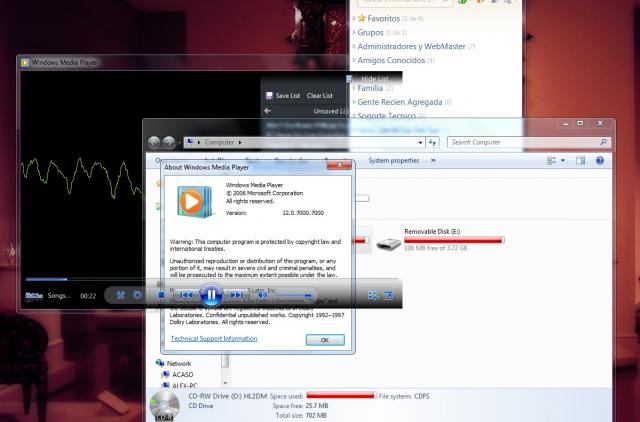Screen dimensions: 640x422
Task: Clear List in the Media Player playlist
Action: (320, 96)
